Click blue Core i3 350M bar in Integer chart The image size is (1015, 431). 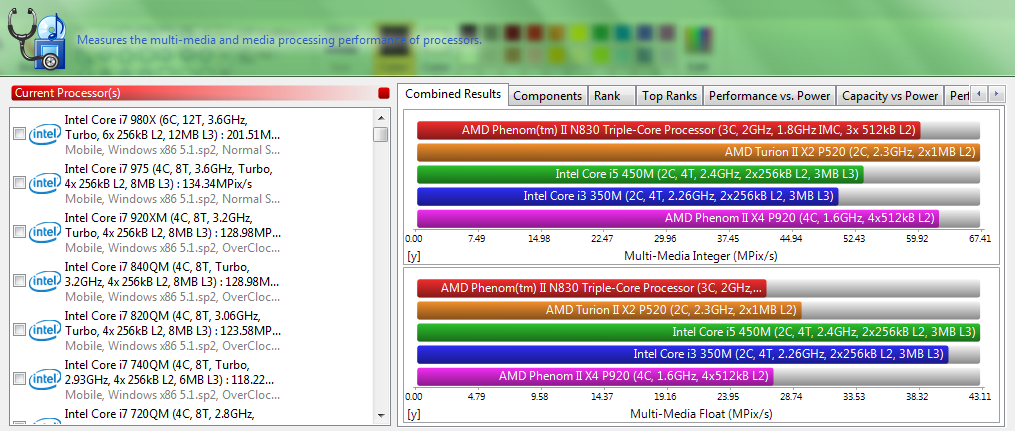click(x=628, y=196)
